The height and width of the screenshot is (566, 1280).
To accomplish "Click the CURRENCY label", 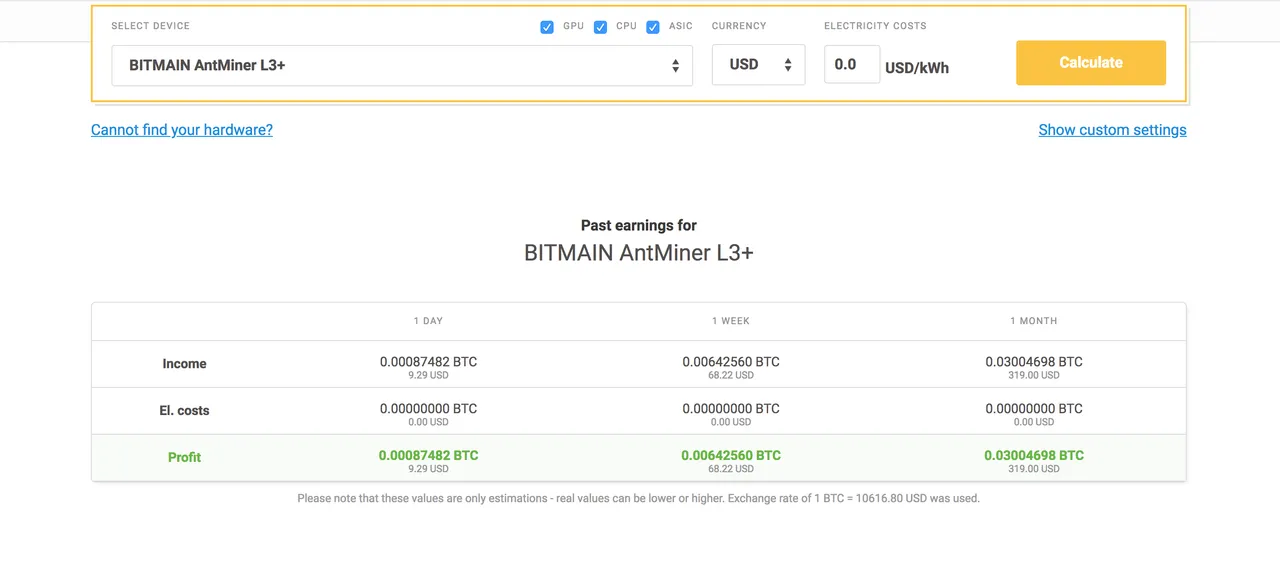I will pyautogui.click(x=739, y=26).
